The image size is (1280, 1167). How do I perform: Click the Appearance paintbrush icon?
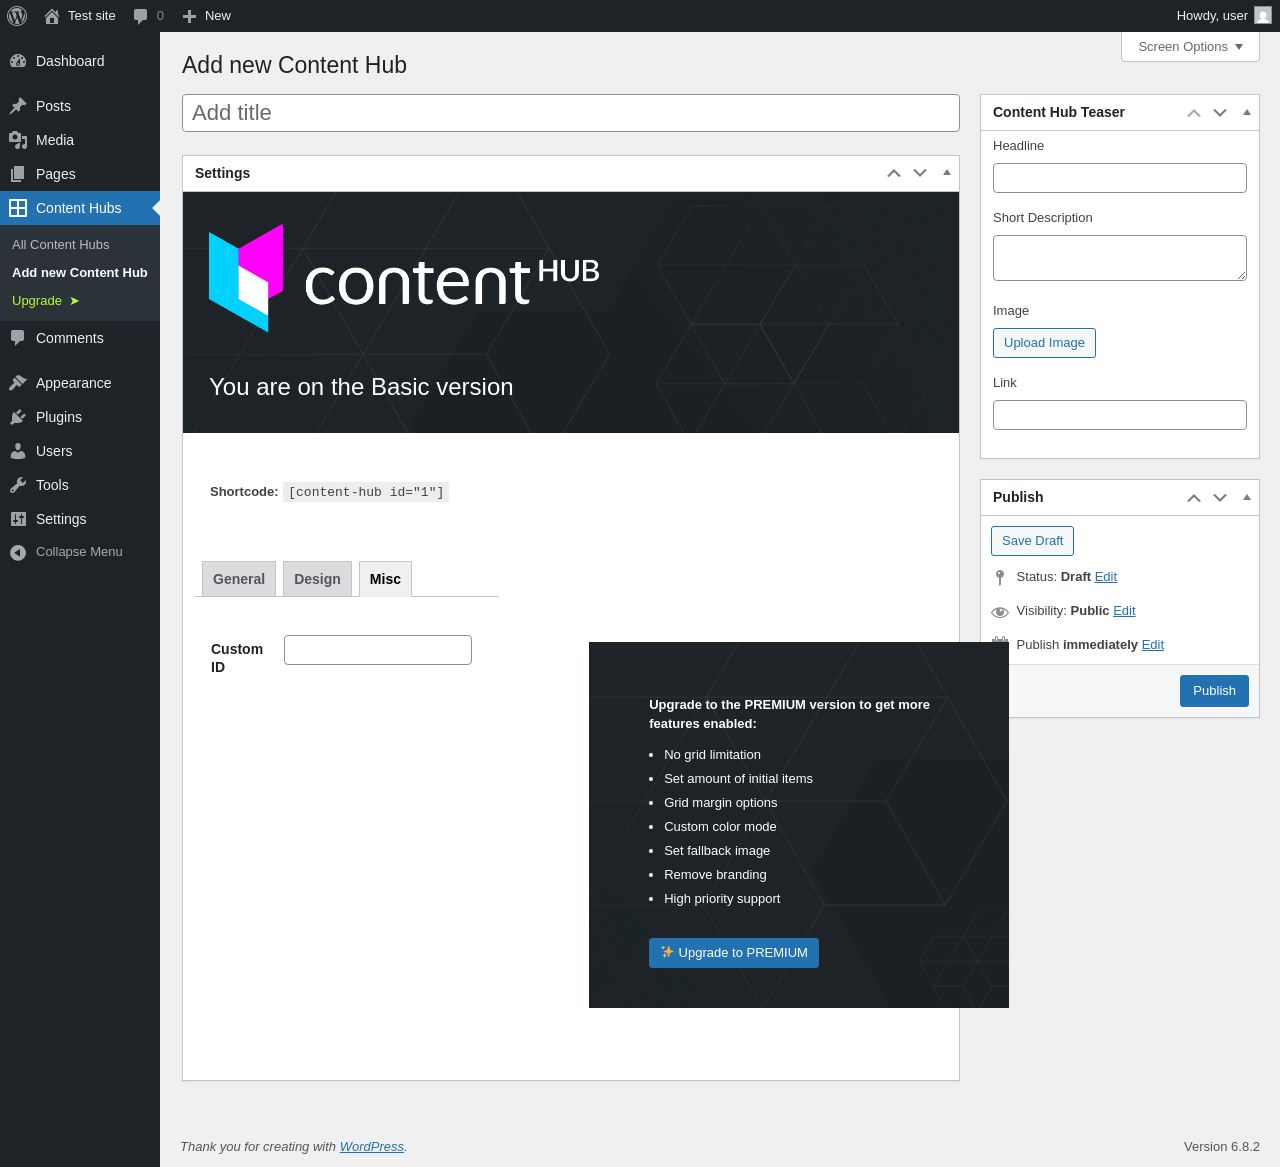[x=18, y=383]
